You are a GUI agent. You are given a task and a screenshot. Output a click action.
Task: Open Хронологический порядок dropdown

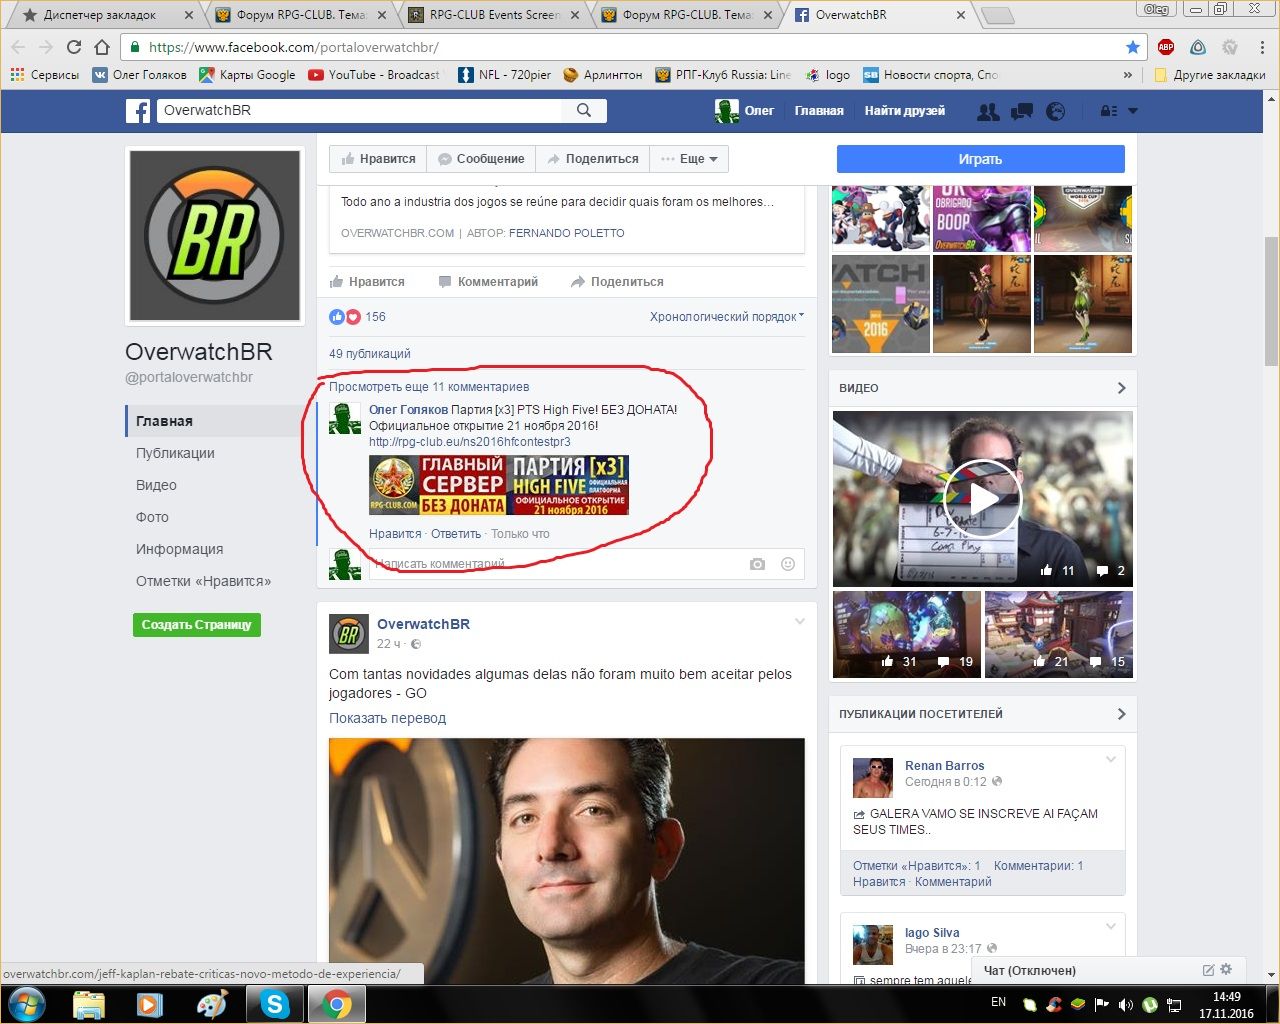727,317
